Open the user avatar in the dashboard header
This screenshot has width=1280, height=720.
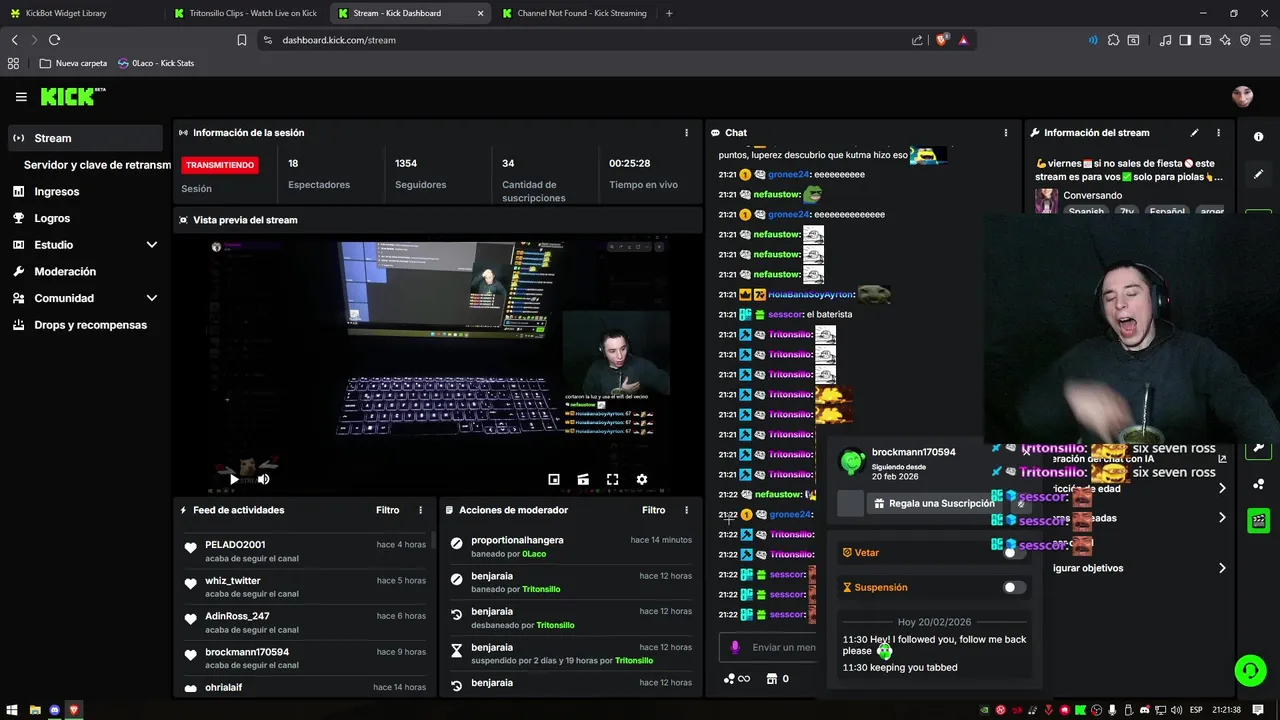pyautogui.click(x=1242, y=97)
